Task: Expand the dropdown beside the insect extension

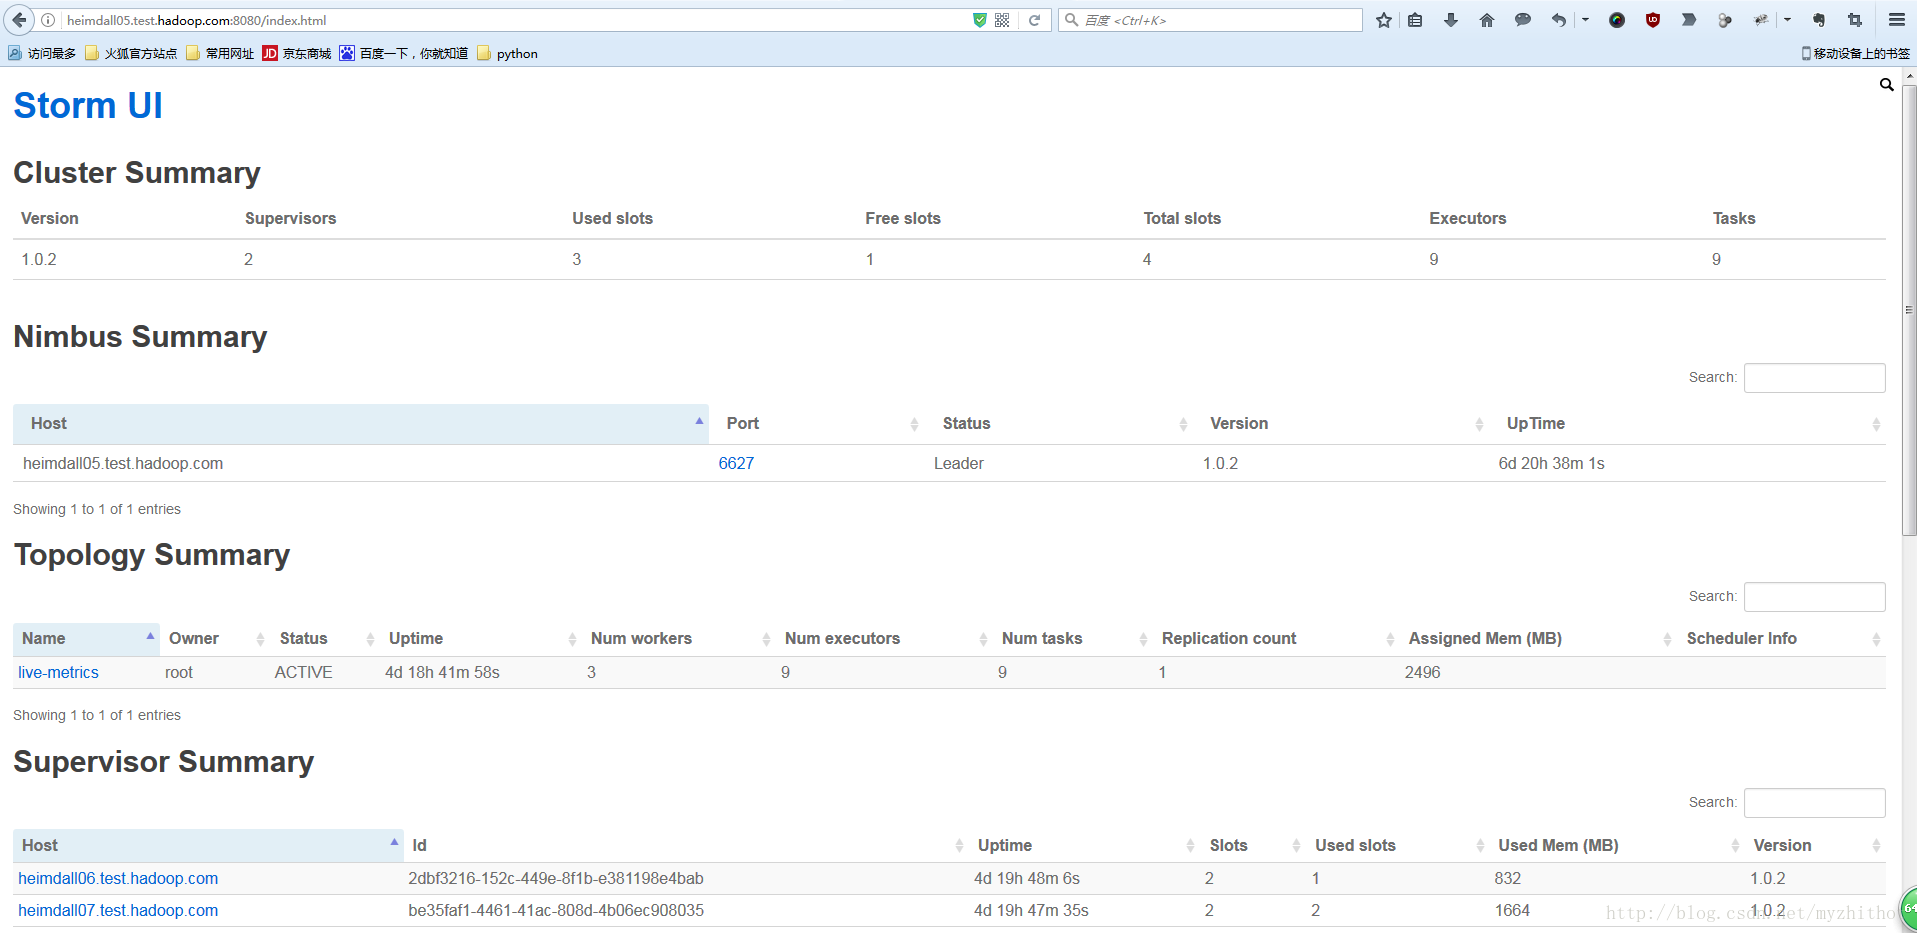Action: coord(1787,20)
